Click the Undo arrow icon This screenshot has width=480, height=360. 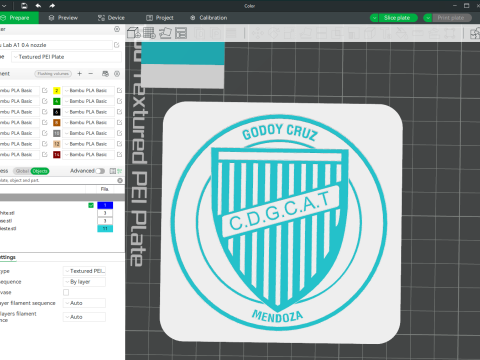pyautogui.click(x=38, y=6)
